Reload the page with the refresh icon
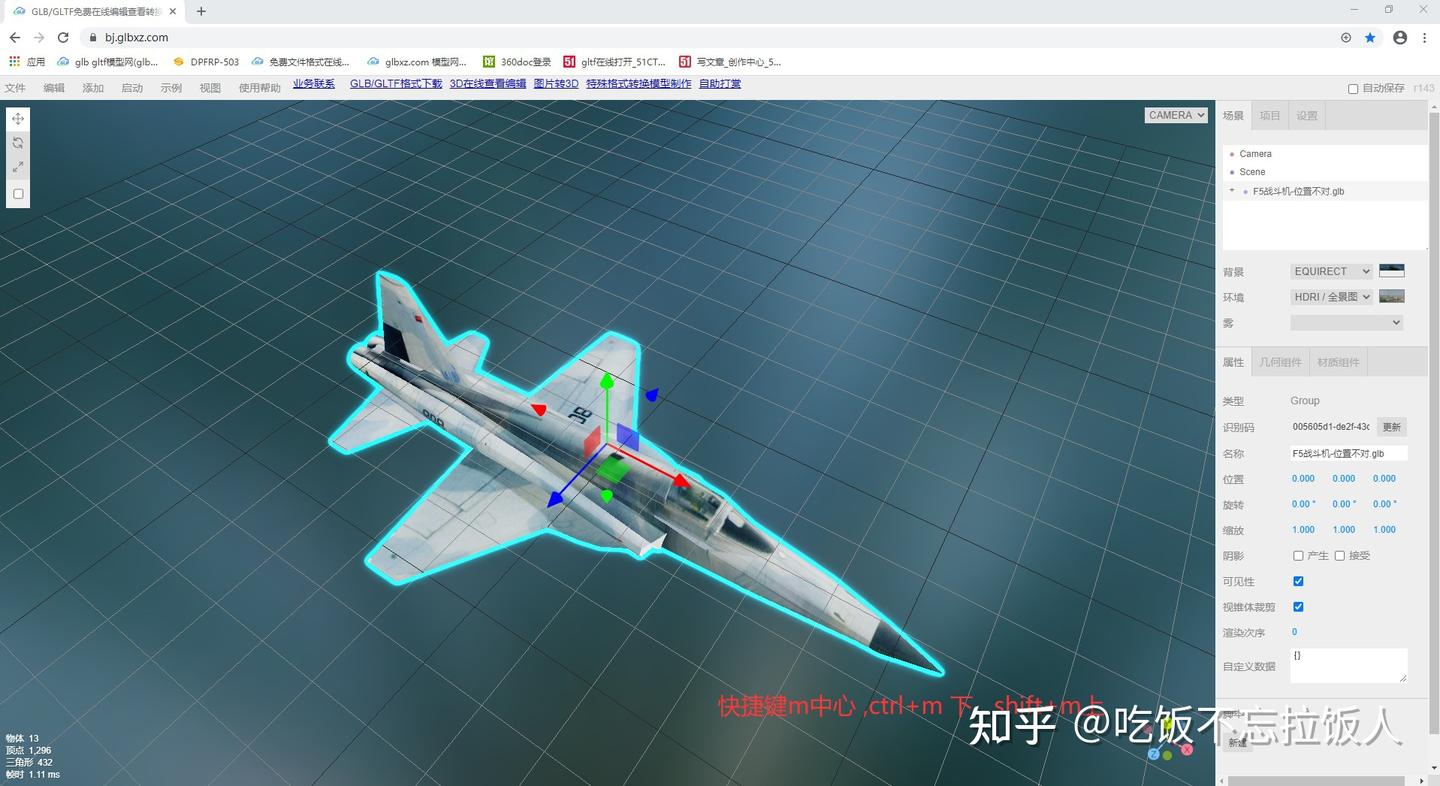This screenshot has height=786, width=1440. tap(63, 37)
